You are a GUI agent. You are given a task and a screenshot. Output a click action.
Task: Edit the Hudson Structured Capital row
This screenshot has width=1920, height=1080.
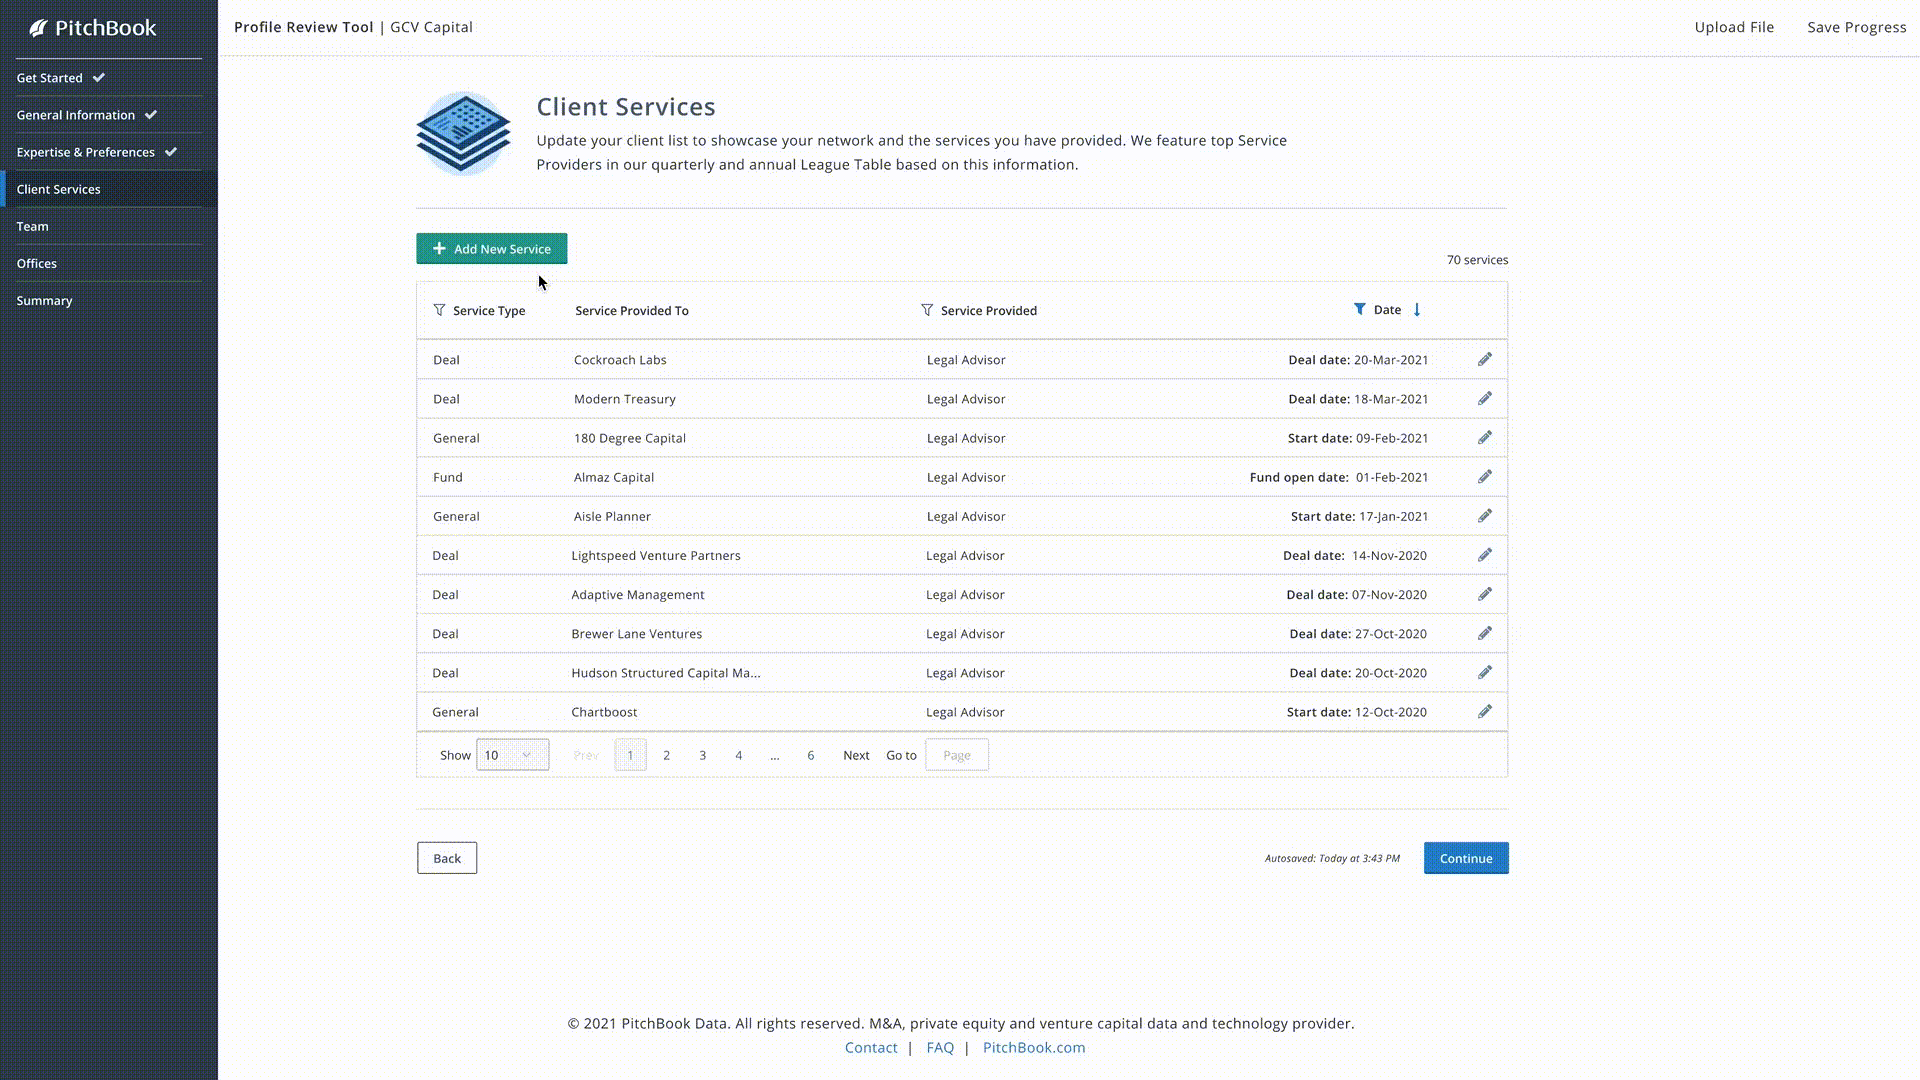pos(1485,672)
